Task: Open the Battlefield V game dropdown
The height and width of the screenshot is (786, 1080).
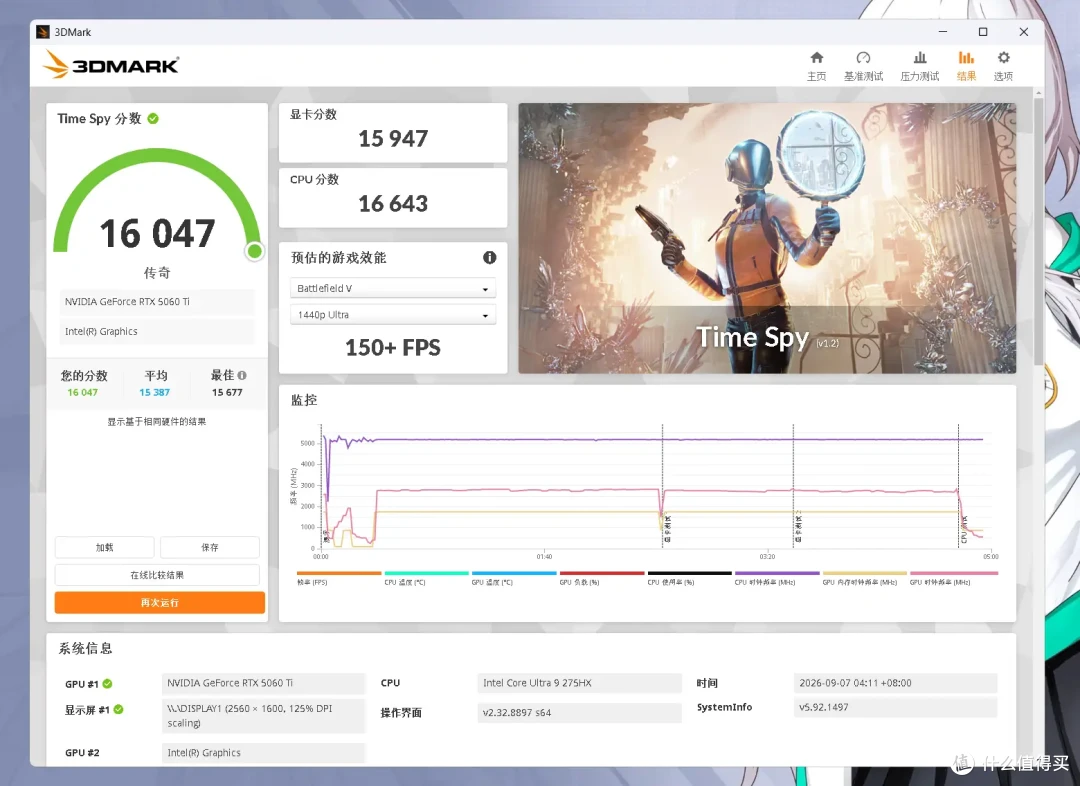Action: click(393, 288)
